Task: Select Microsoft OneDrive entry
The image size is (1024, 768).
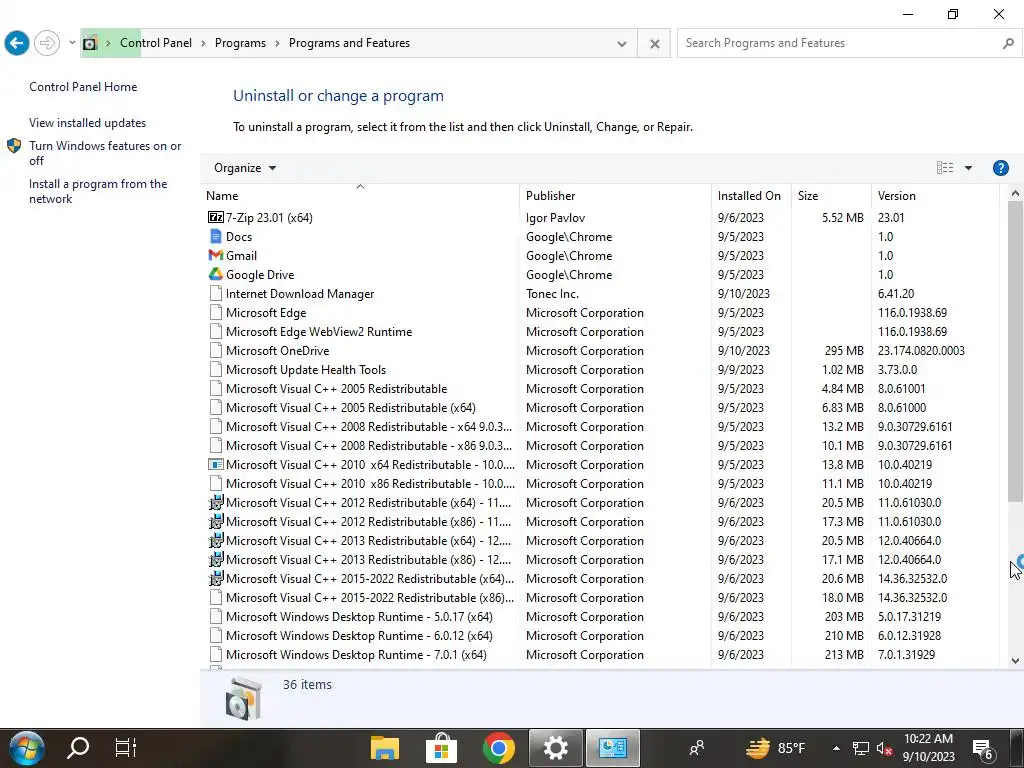Action: coord(277,351)
